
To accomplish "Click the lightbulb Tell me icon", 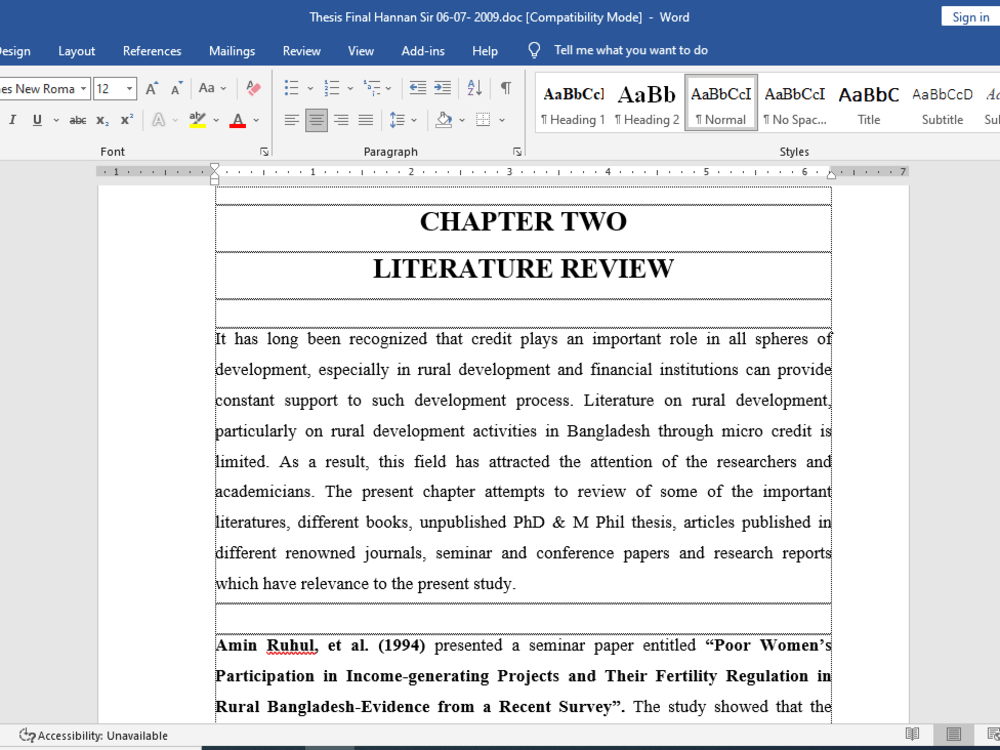I will [534, 50].
